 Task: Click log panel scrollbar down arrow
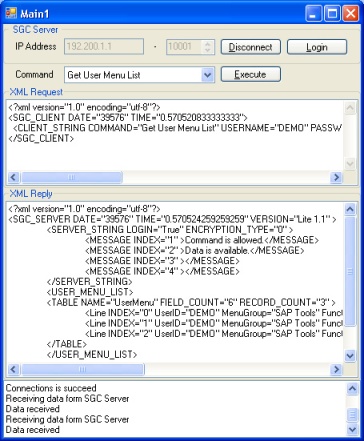pos(352,429)
